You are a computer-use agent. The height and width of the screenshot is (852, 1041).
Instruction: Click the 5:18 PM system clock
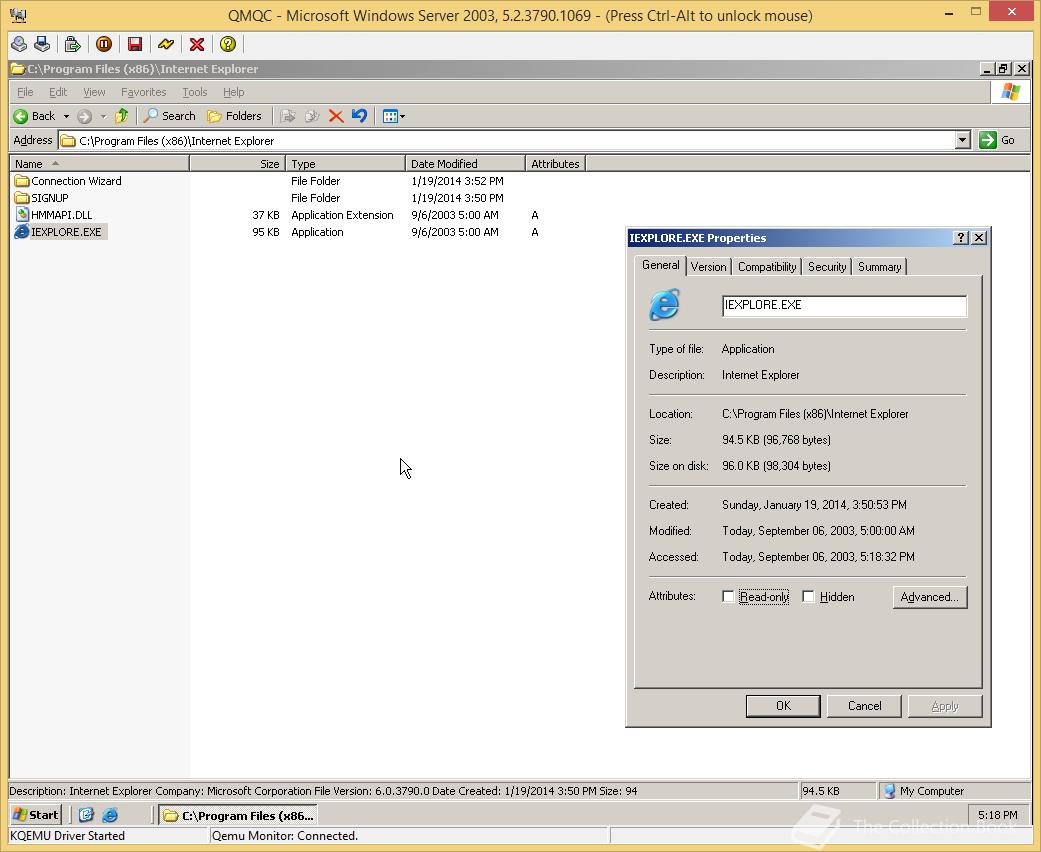[998, 815]
